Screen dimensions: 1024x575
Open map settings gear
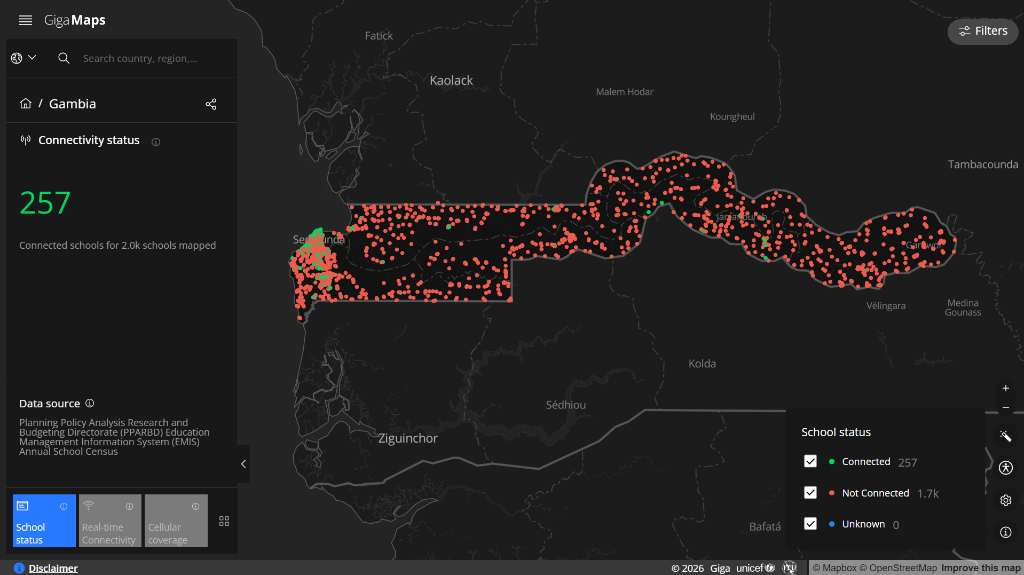(x=1006, y=501)
